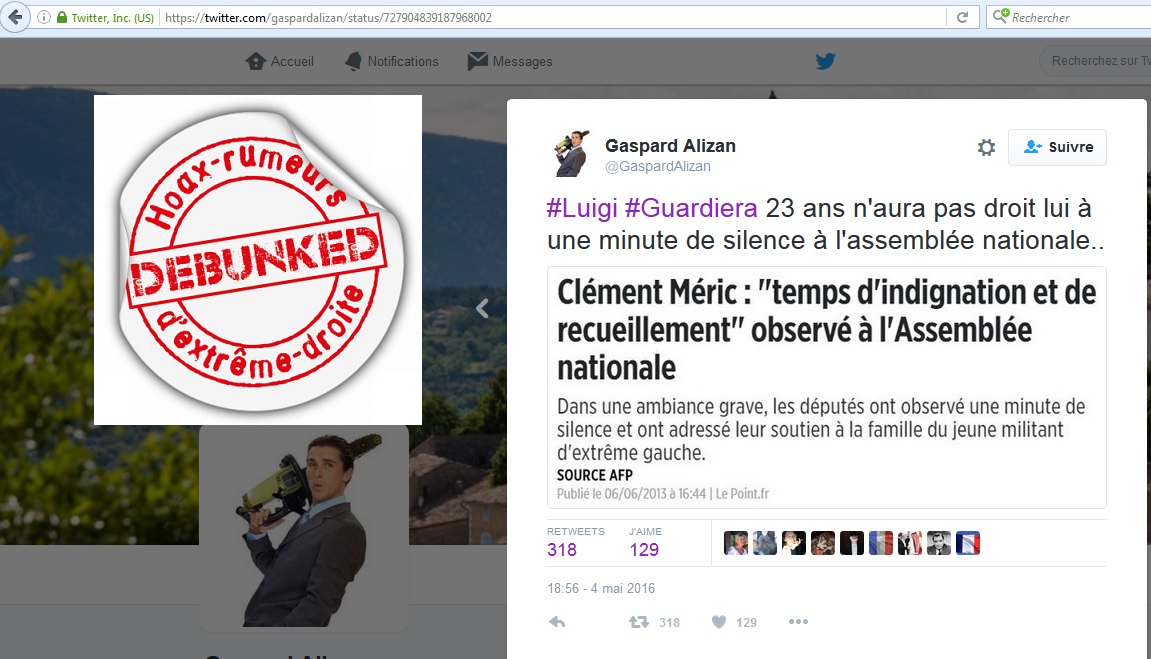Click the reply arrow under the tweet
This screenshot has width=1151, height=659.
(557, 622)
